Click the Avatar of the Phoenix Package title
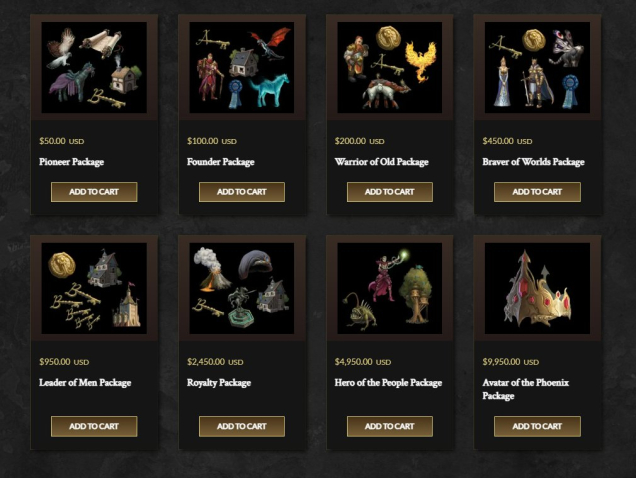Screen dimensions: 636x478 (526, 389)
